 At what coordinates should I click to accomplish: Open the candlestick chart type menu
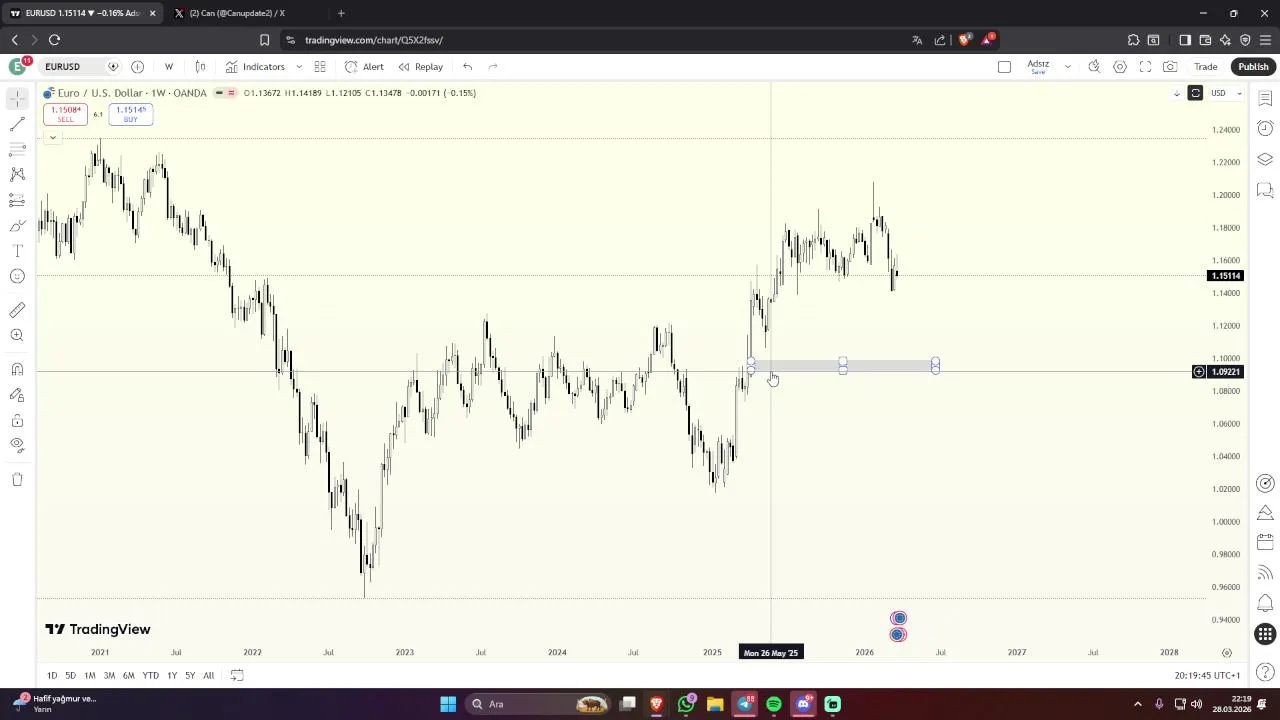200,67
